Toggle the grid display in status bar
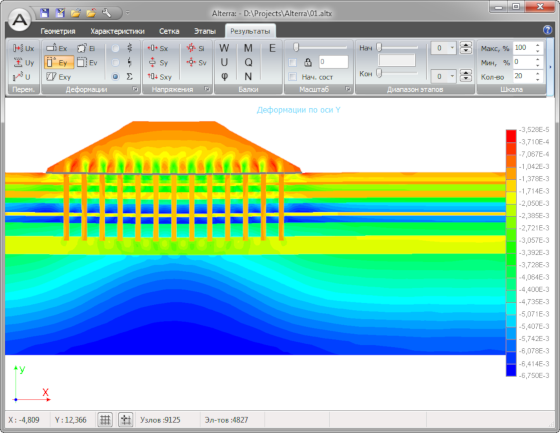Screen dimensions: 560x433 tap(105, 419)
